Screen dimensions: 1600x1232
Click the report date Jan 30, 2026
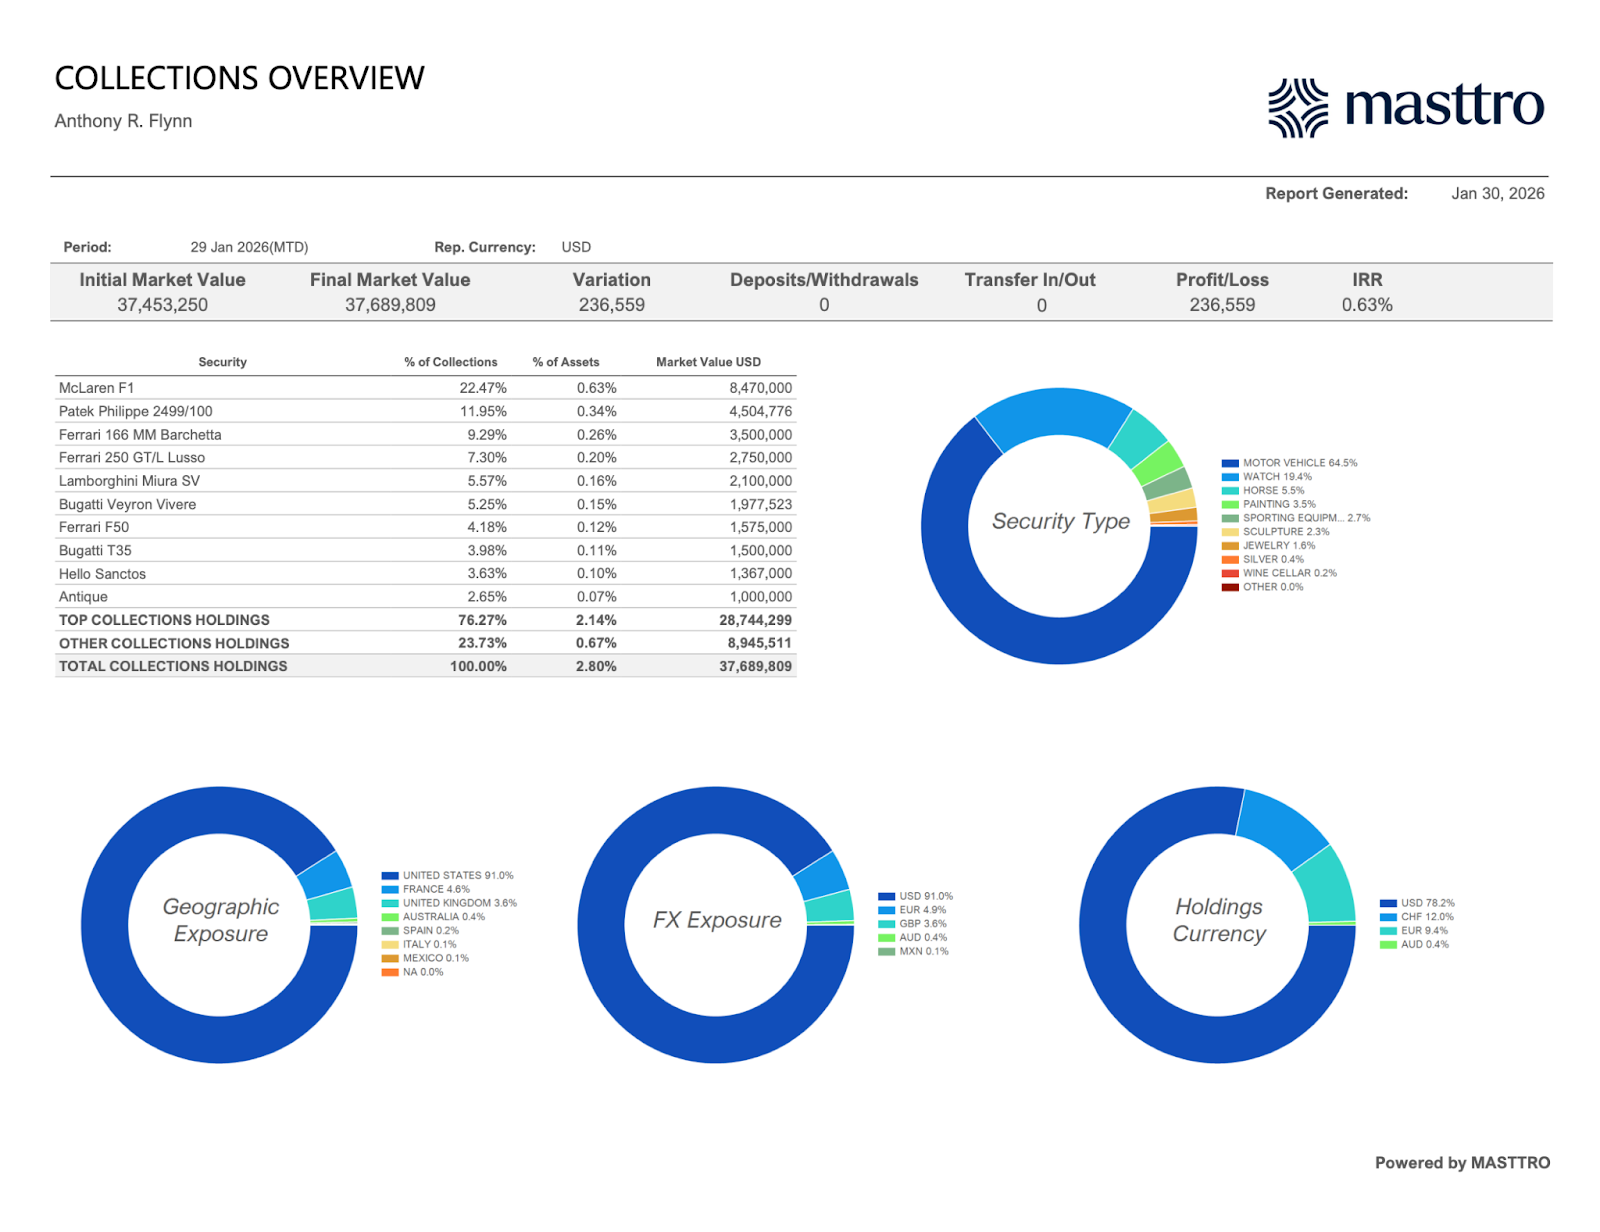coord(1498,194)
